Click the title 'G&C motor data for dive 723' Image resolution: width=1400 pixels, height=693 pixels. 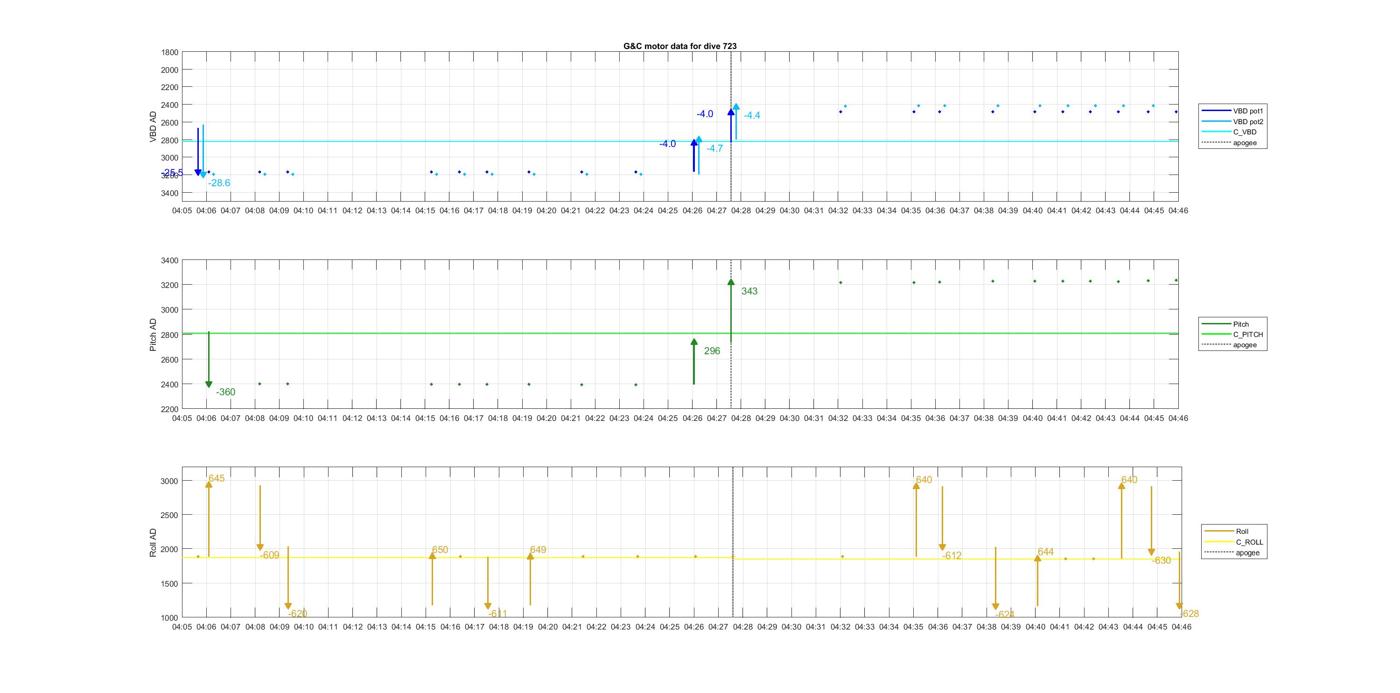coord(680,46)
